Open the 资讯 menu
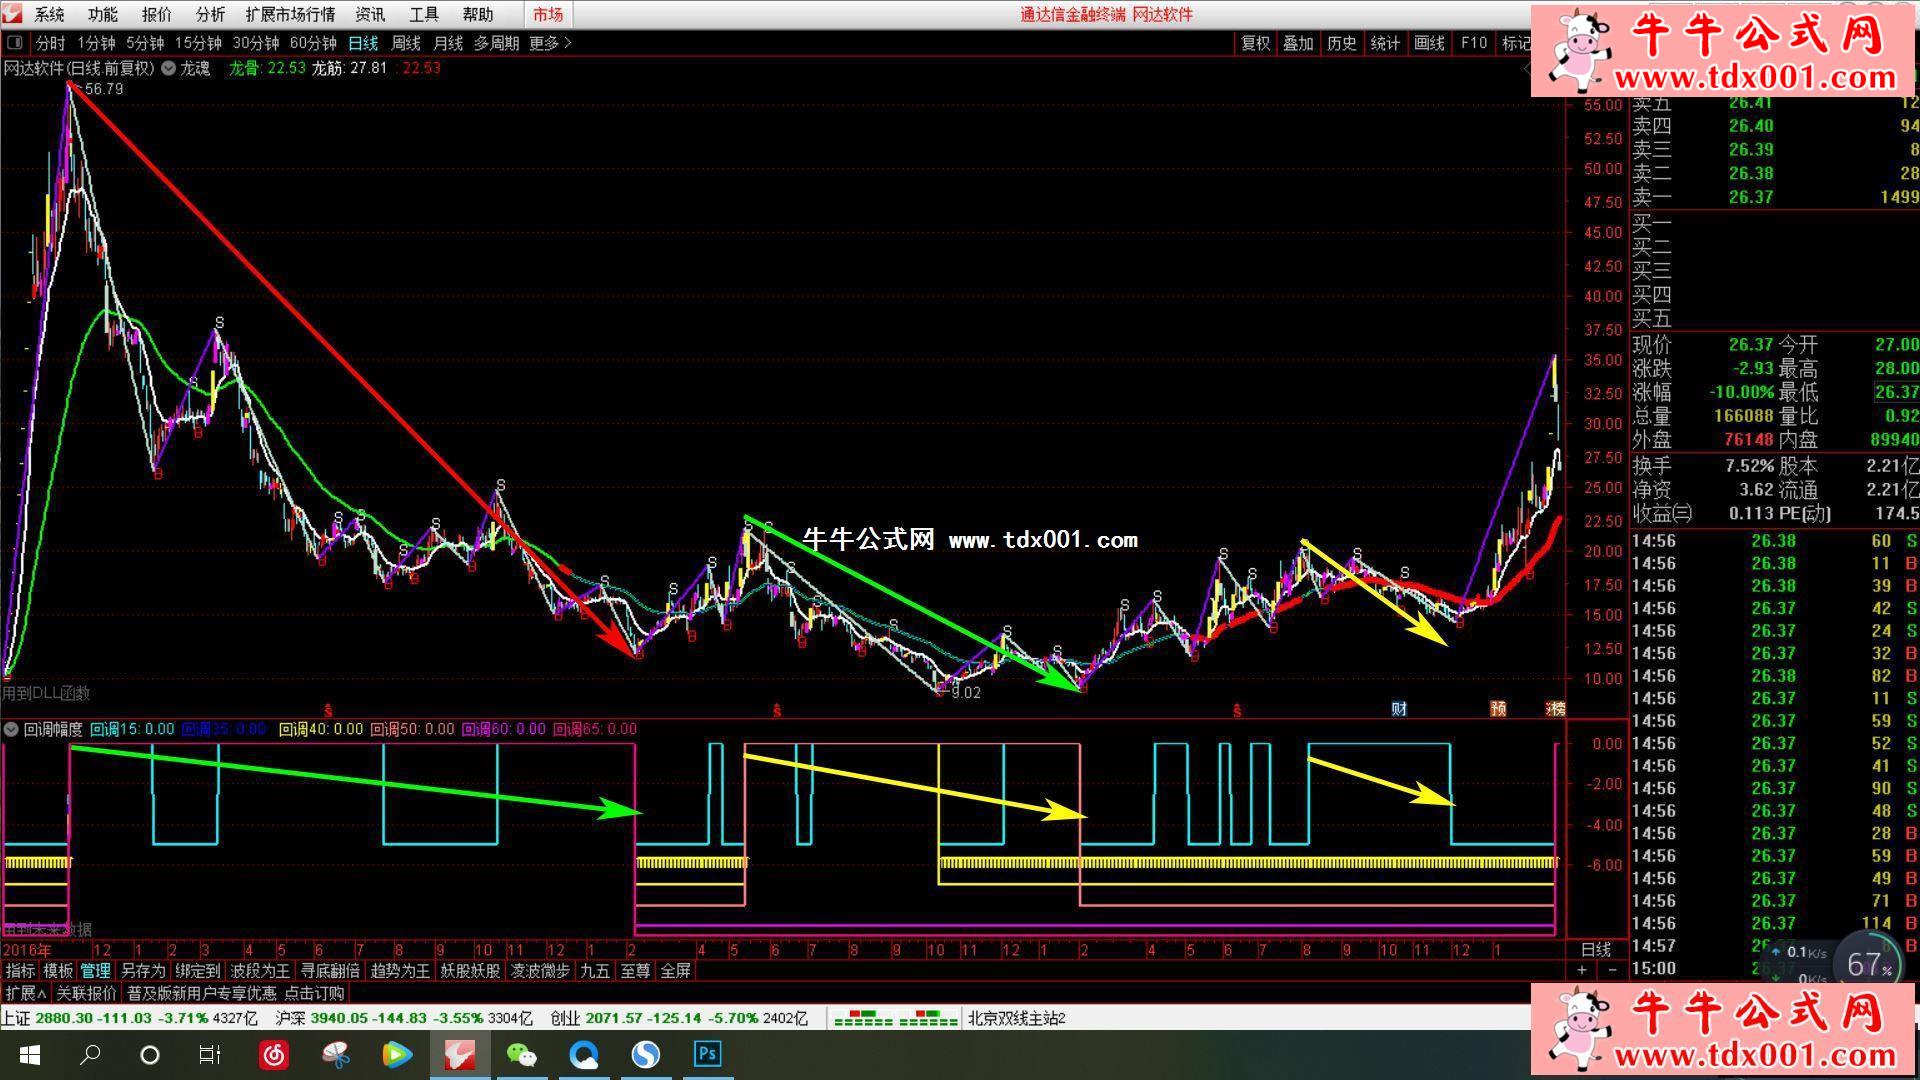This screenshot has height=1080, width=1920. (370, 14)
